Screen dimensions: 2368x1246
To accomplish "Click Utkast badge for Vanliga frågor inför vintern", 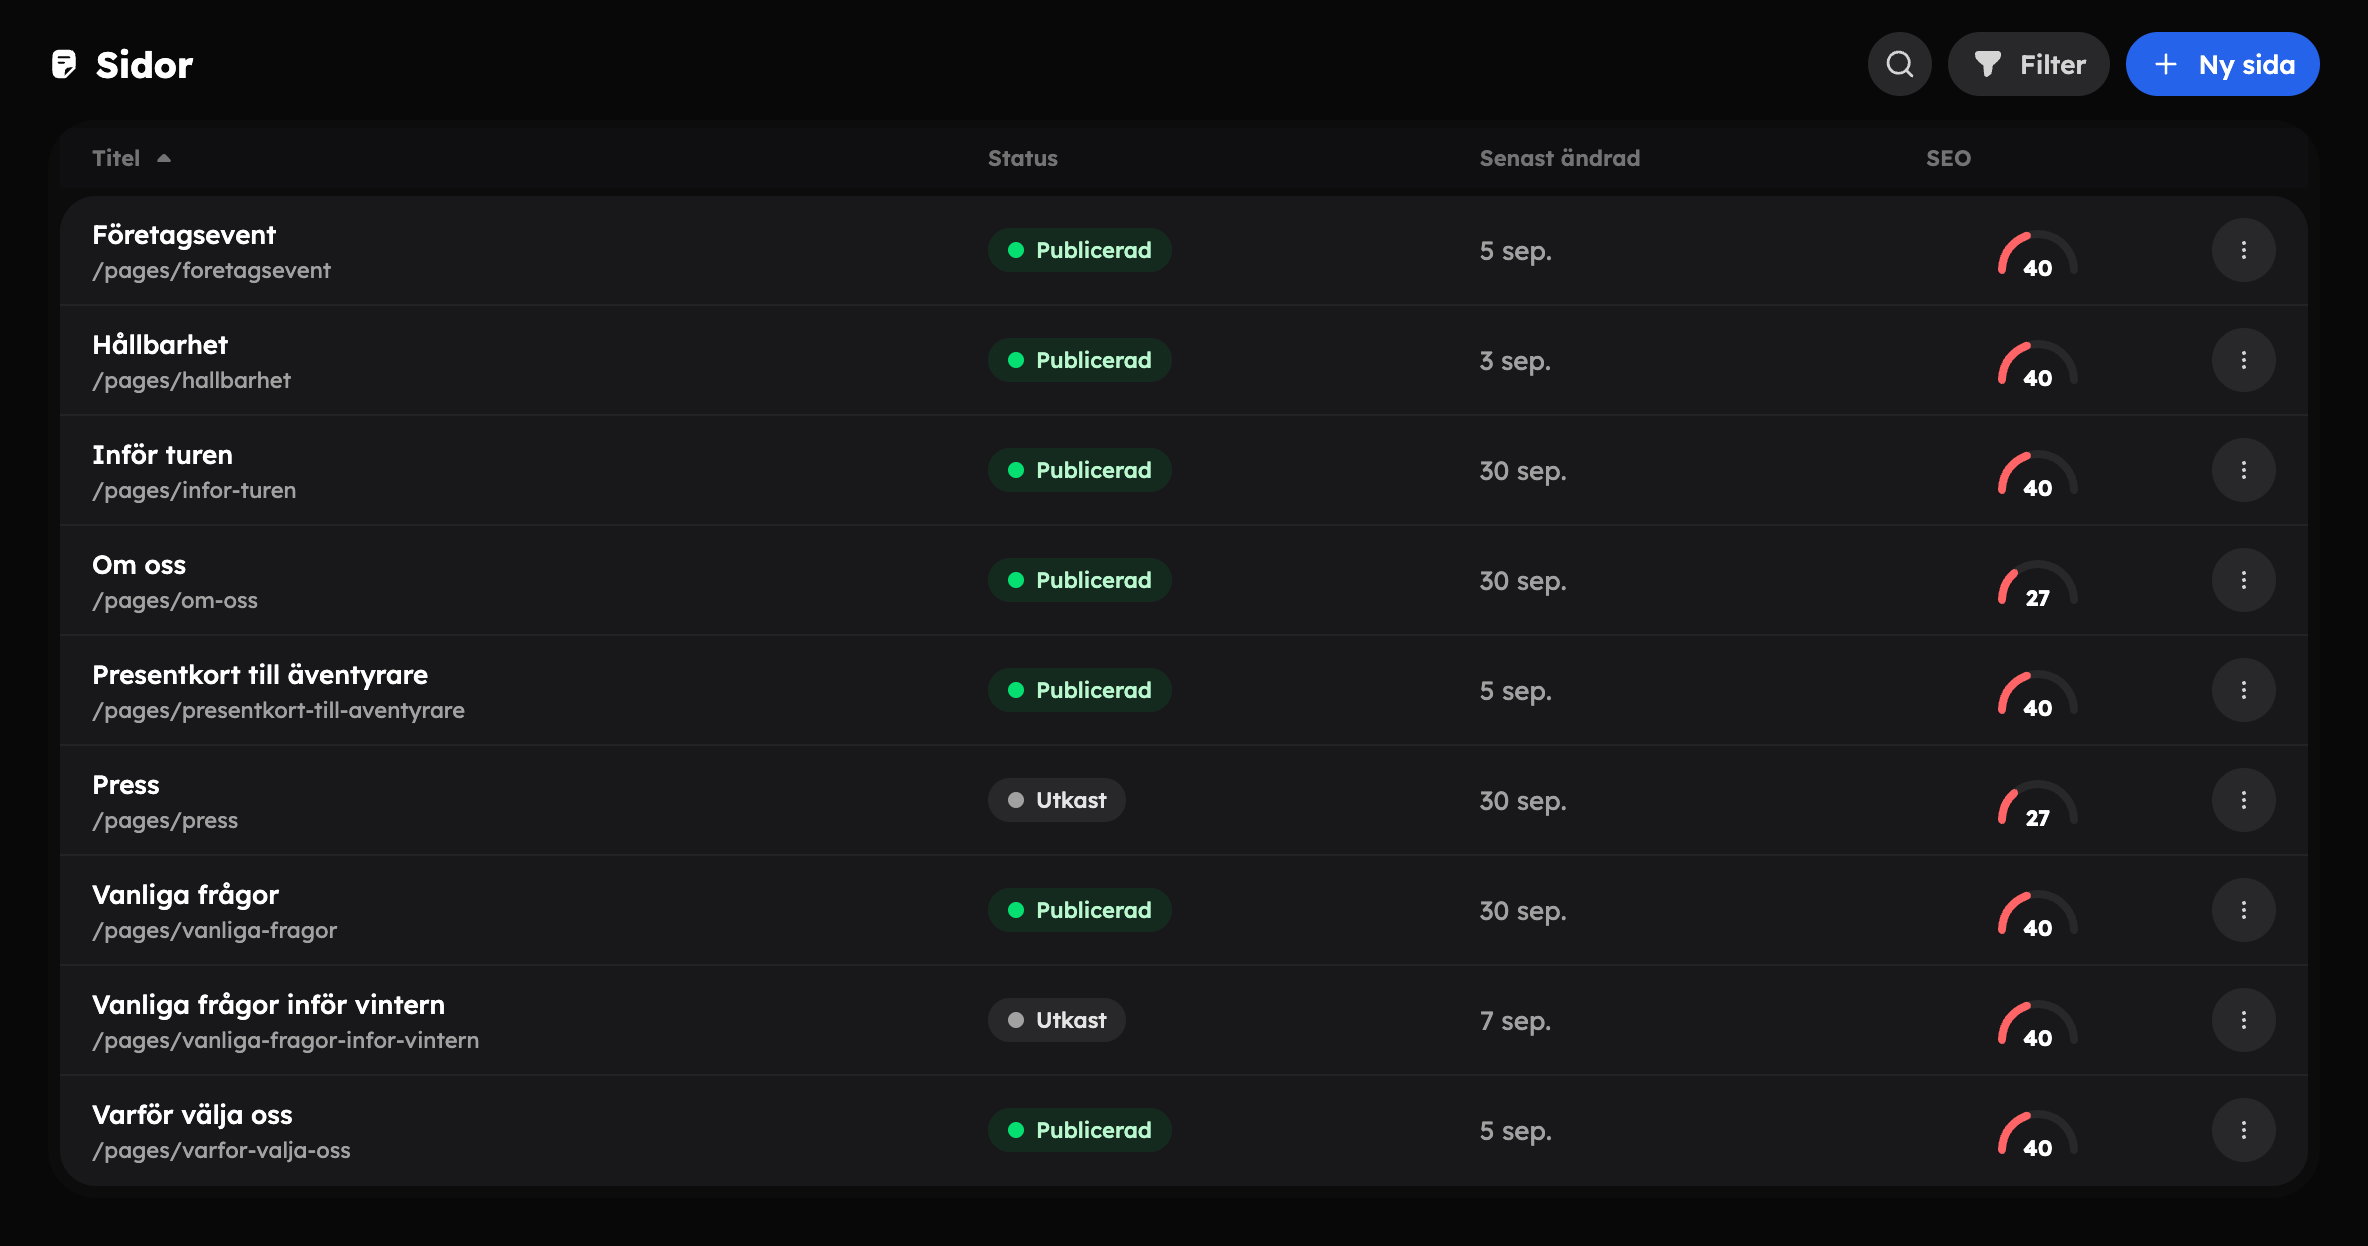I will coord(1056,1020).
